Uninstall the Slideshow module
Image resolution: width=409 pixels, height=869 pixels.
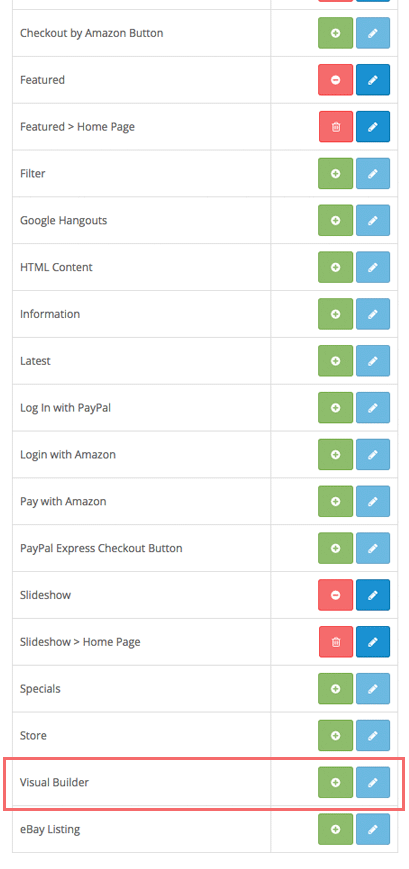(335, 595)
